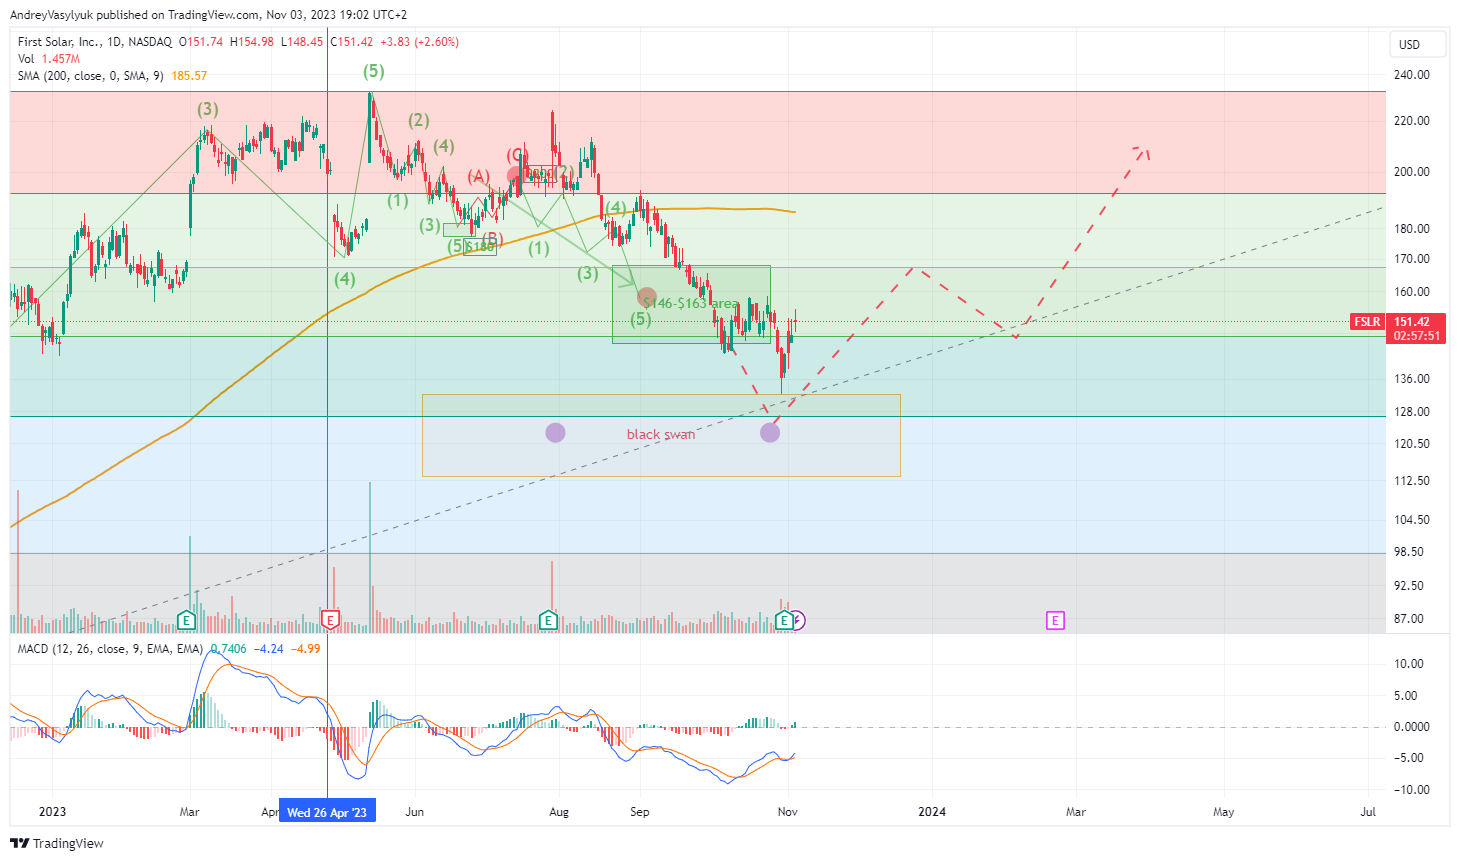Click the 240.00 price scale label
Screen dimensions: 1460x861
[x=1412, y=75]
